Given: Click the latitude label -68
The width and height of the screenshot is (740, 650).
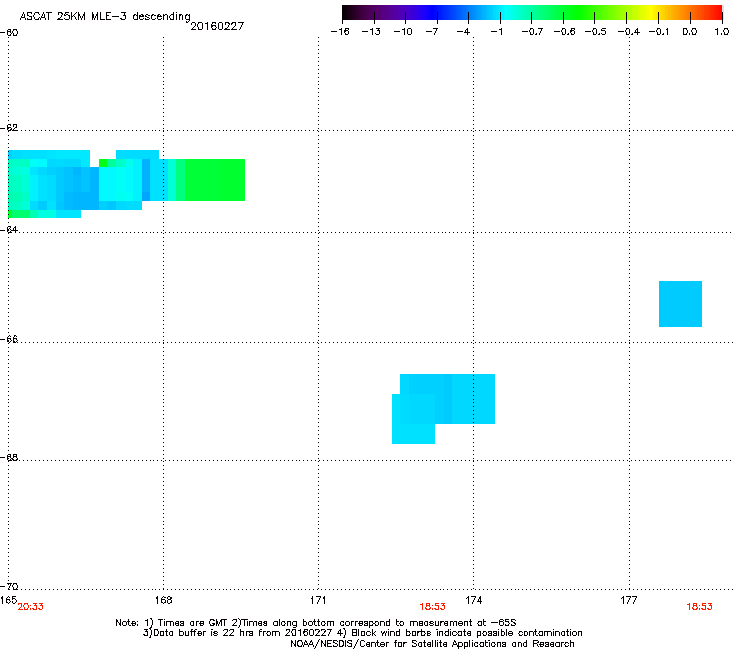Looking at the screenshot, I should (x=9, y=458).
